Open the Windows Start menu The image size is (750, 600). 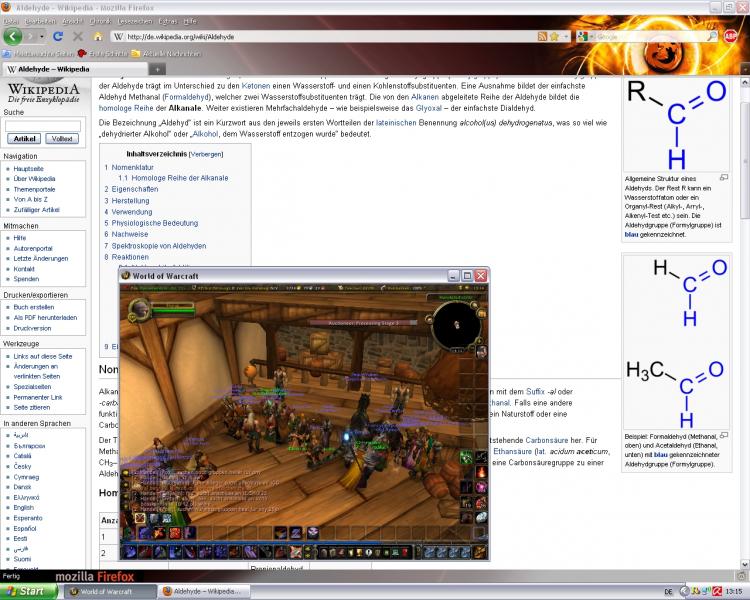[x=27, y=591]
